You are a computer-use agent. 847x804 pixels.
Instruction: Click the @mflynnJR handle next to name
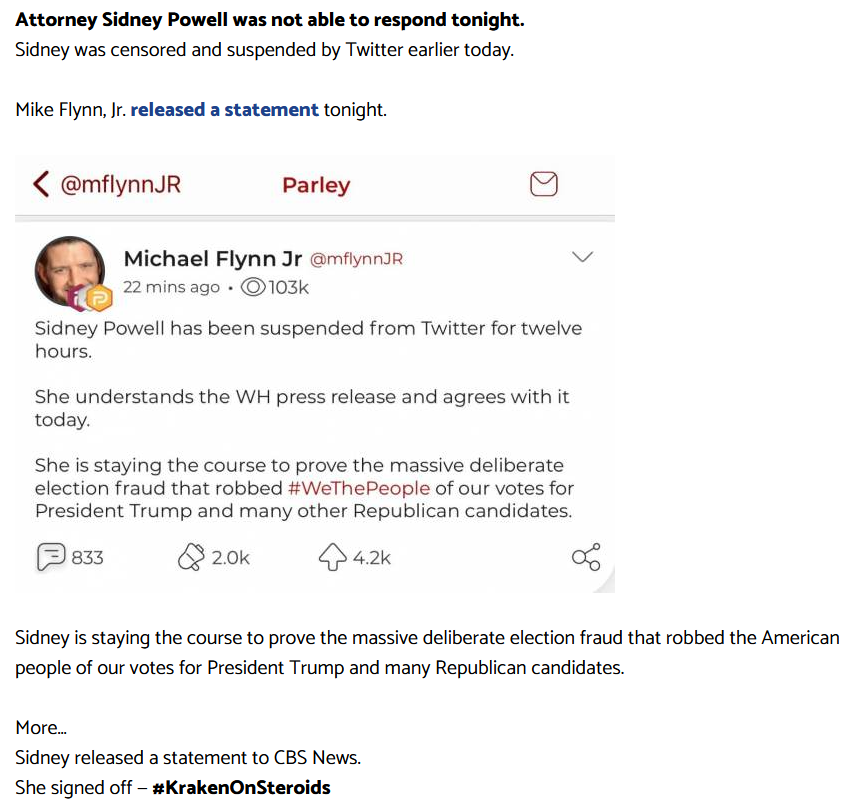coord(357,259)
